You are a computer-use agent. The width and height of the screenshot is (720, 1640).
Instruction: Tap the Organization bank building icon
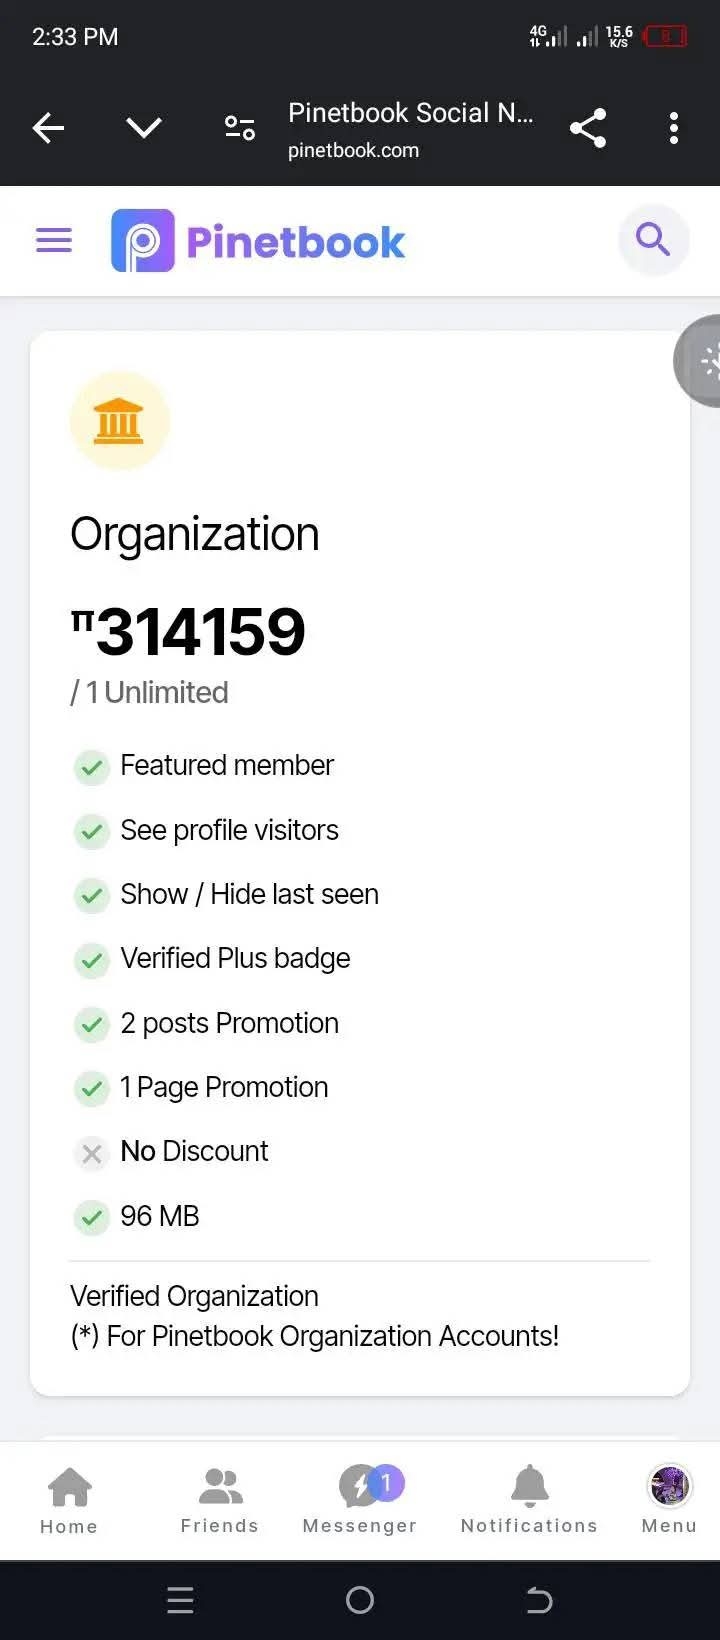point(119,421)
